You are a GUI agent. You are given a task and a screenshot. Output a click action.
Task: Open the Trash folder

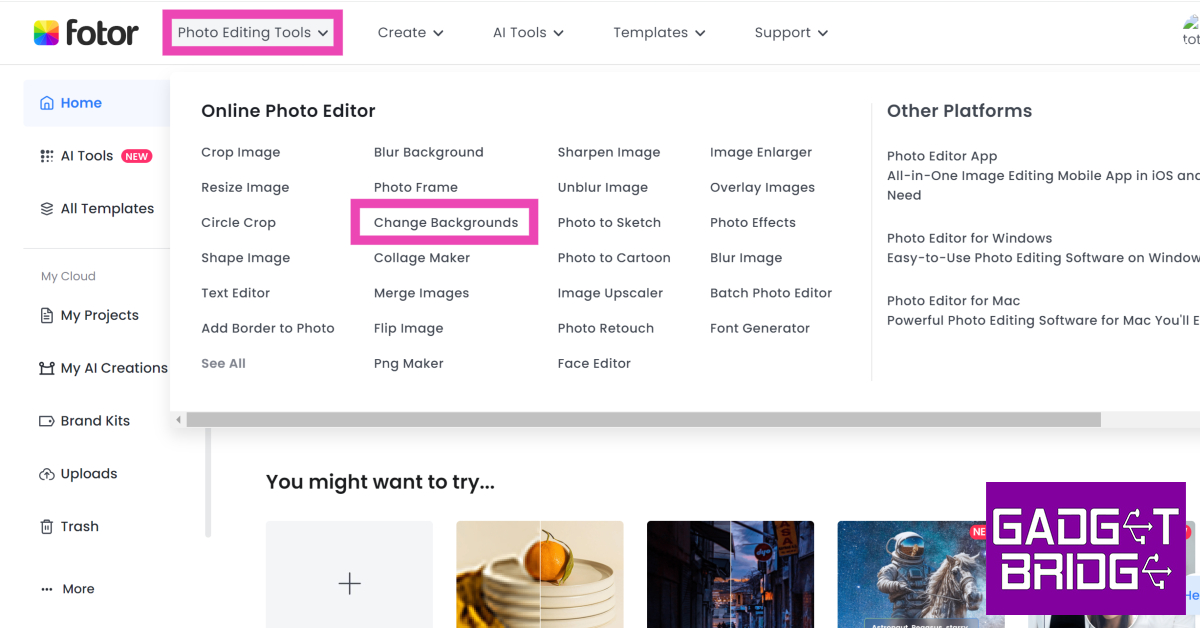pyautogui.click(x=79, y=527)
